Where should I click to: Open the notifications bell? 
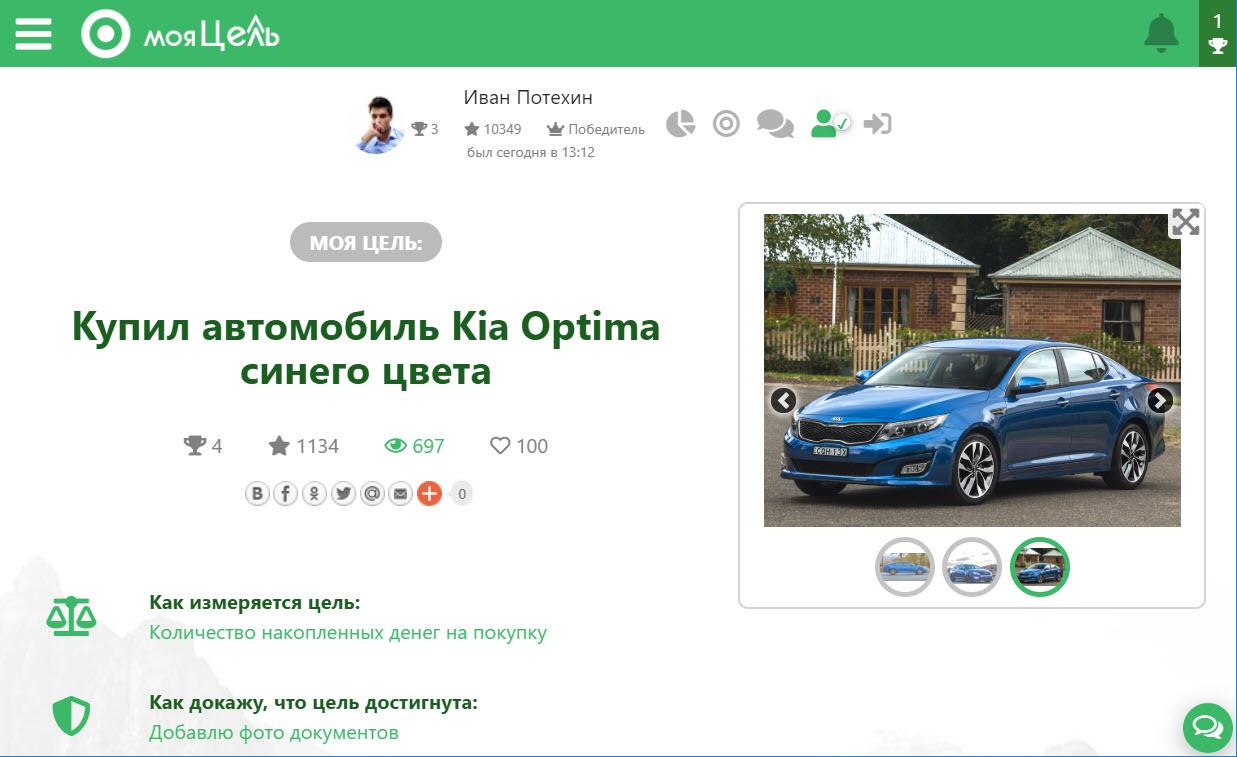pyautogui.click(x=1161, y=34)
